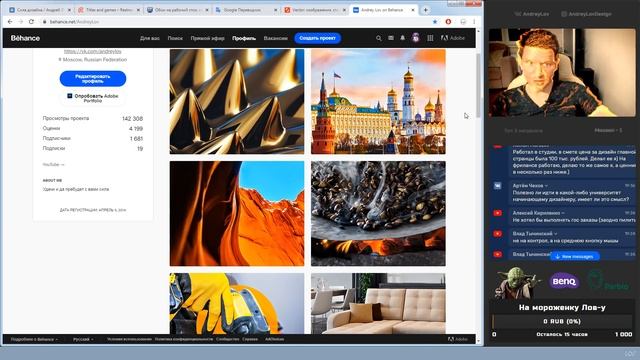Click the Создать проект button
640x360 pixels.
318,38
